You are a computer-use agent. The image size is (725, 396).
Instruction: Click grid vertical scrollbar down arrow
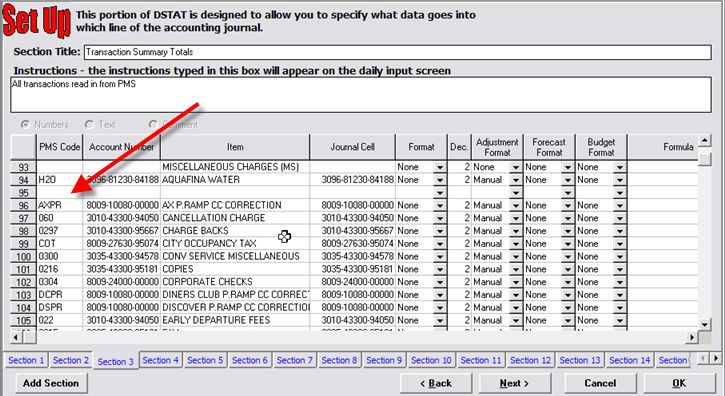(x=704, y=324)
